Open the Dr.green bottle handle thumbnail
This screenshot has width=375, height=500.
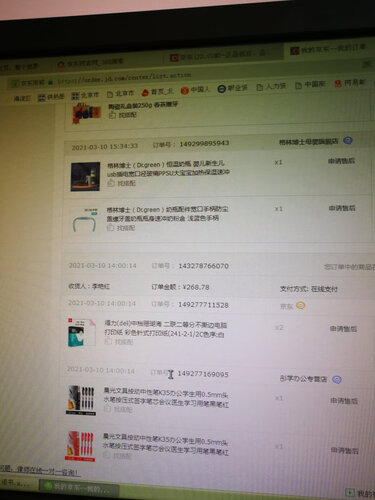pos(85,220)
